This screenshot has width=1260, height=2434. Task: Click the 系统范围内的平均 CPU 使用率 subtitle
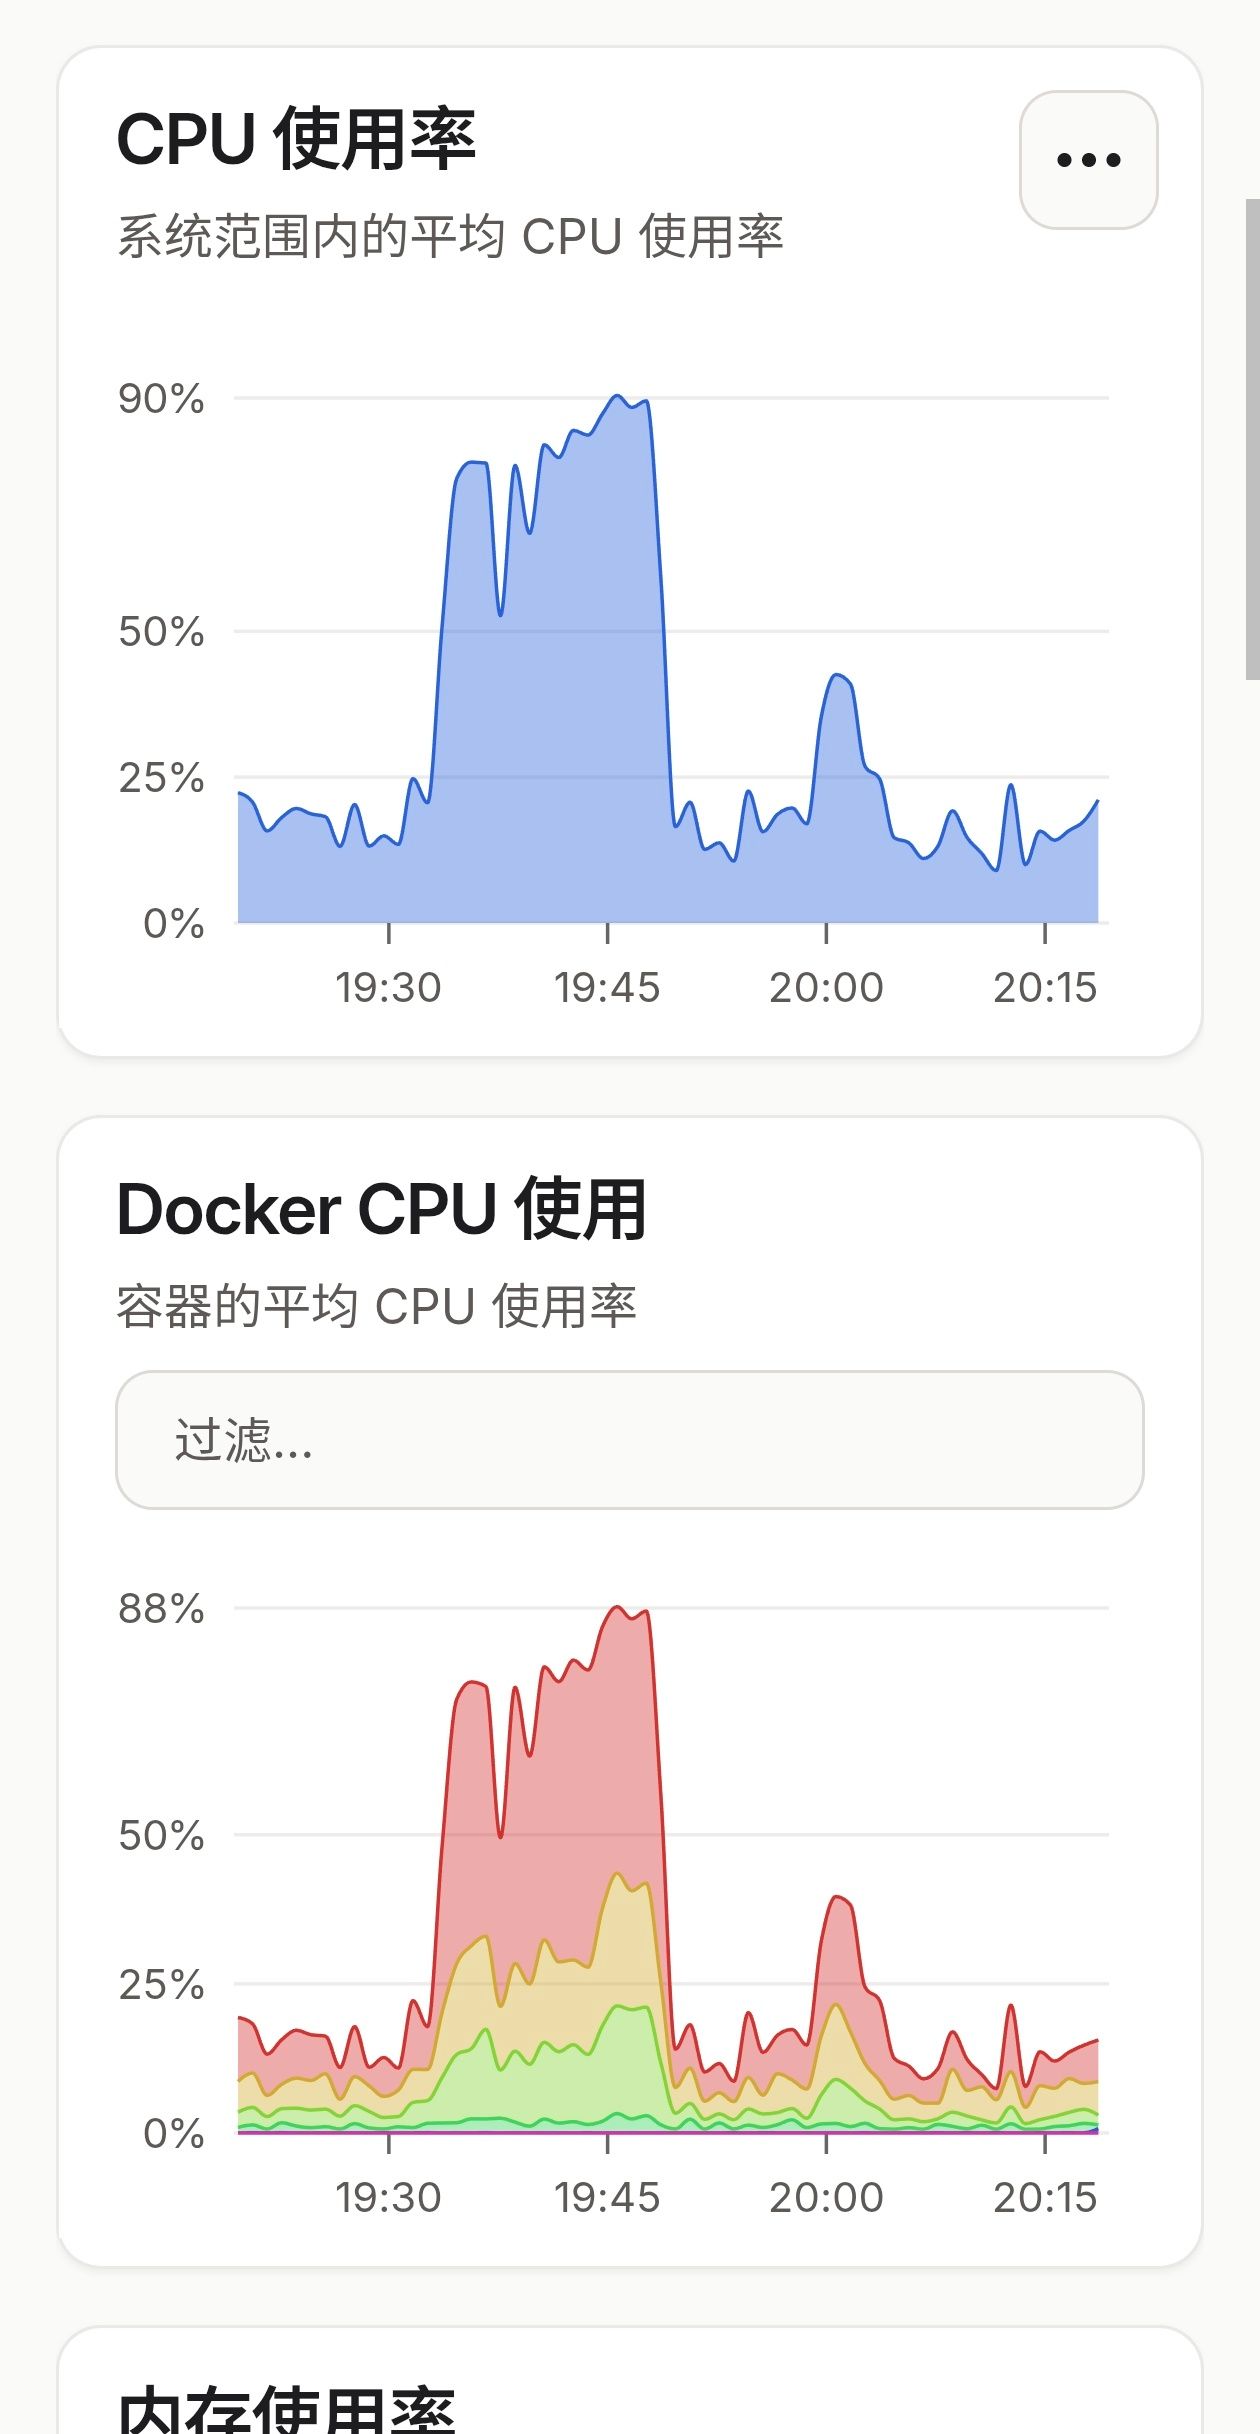[x=450, y=236]
